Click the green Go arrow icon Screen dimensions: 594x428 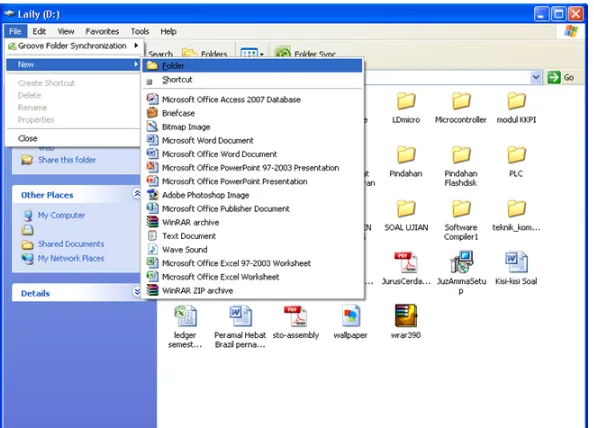(553, 77)
